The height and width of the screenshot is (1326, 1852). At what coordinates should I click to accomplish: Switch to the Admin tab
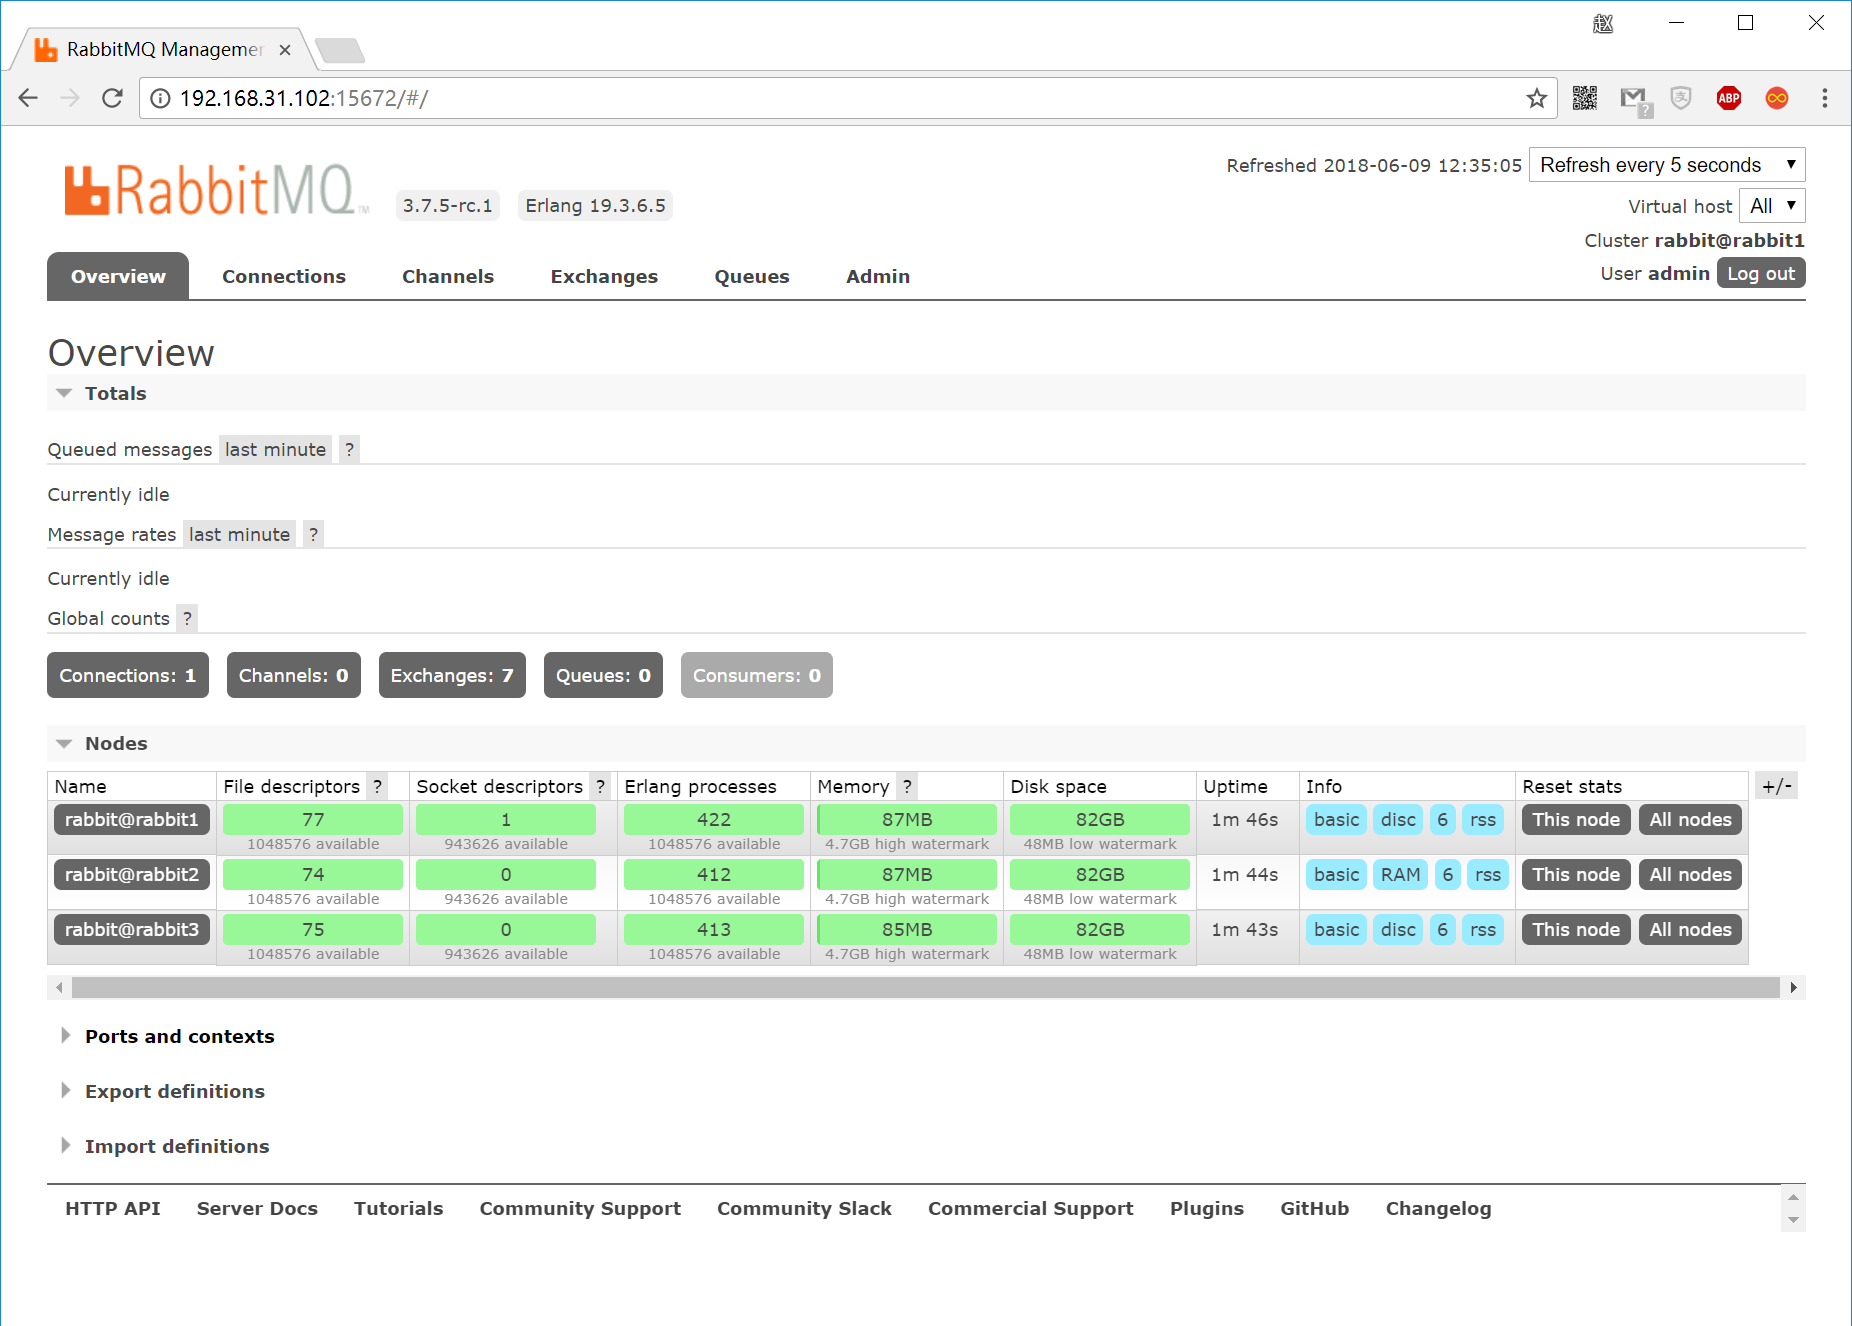pos(878,276)
